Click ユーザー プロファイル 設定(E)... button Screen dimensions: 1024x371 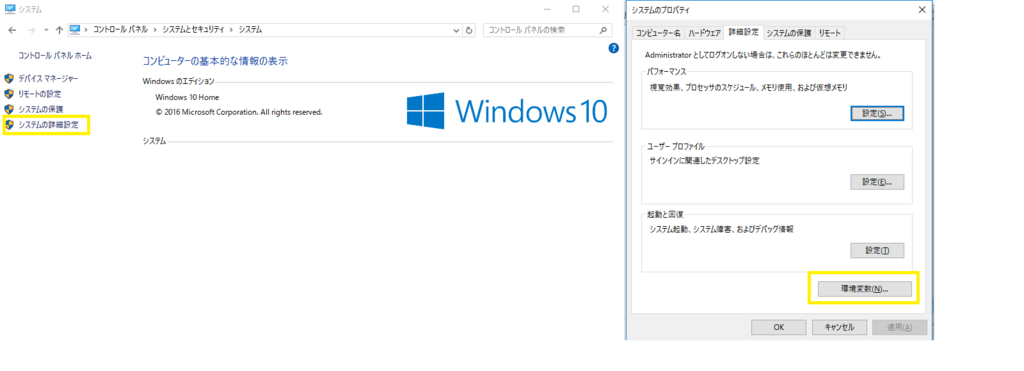[877, 182]
